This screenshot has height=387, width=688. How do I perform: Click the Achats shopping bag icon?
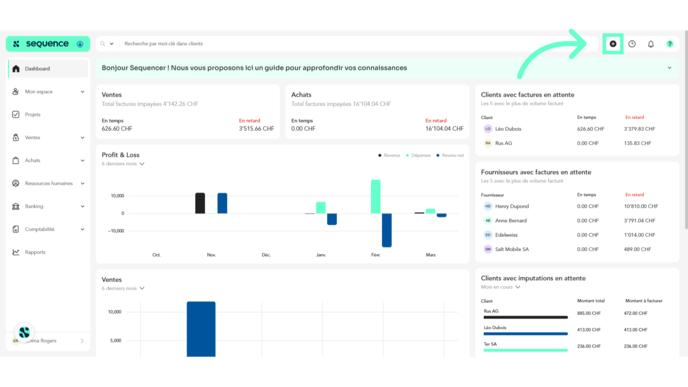16,161
